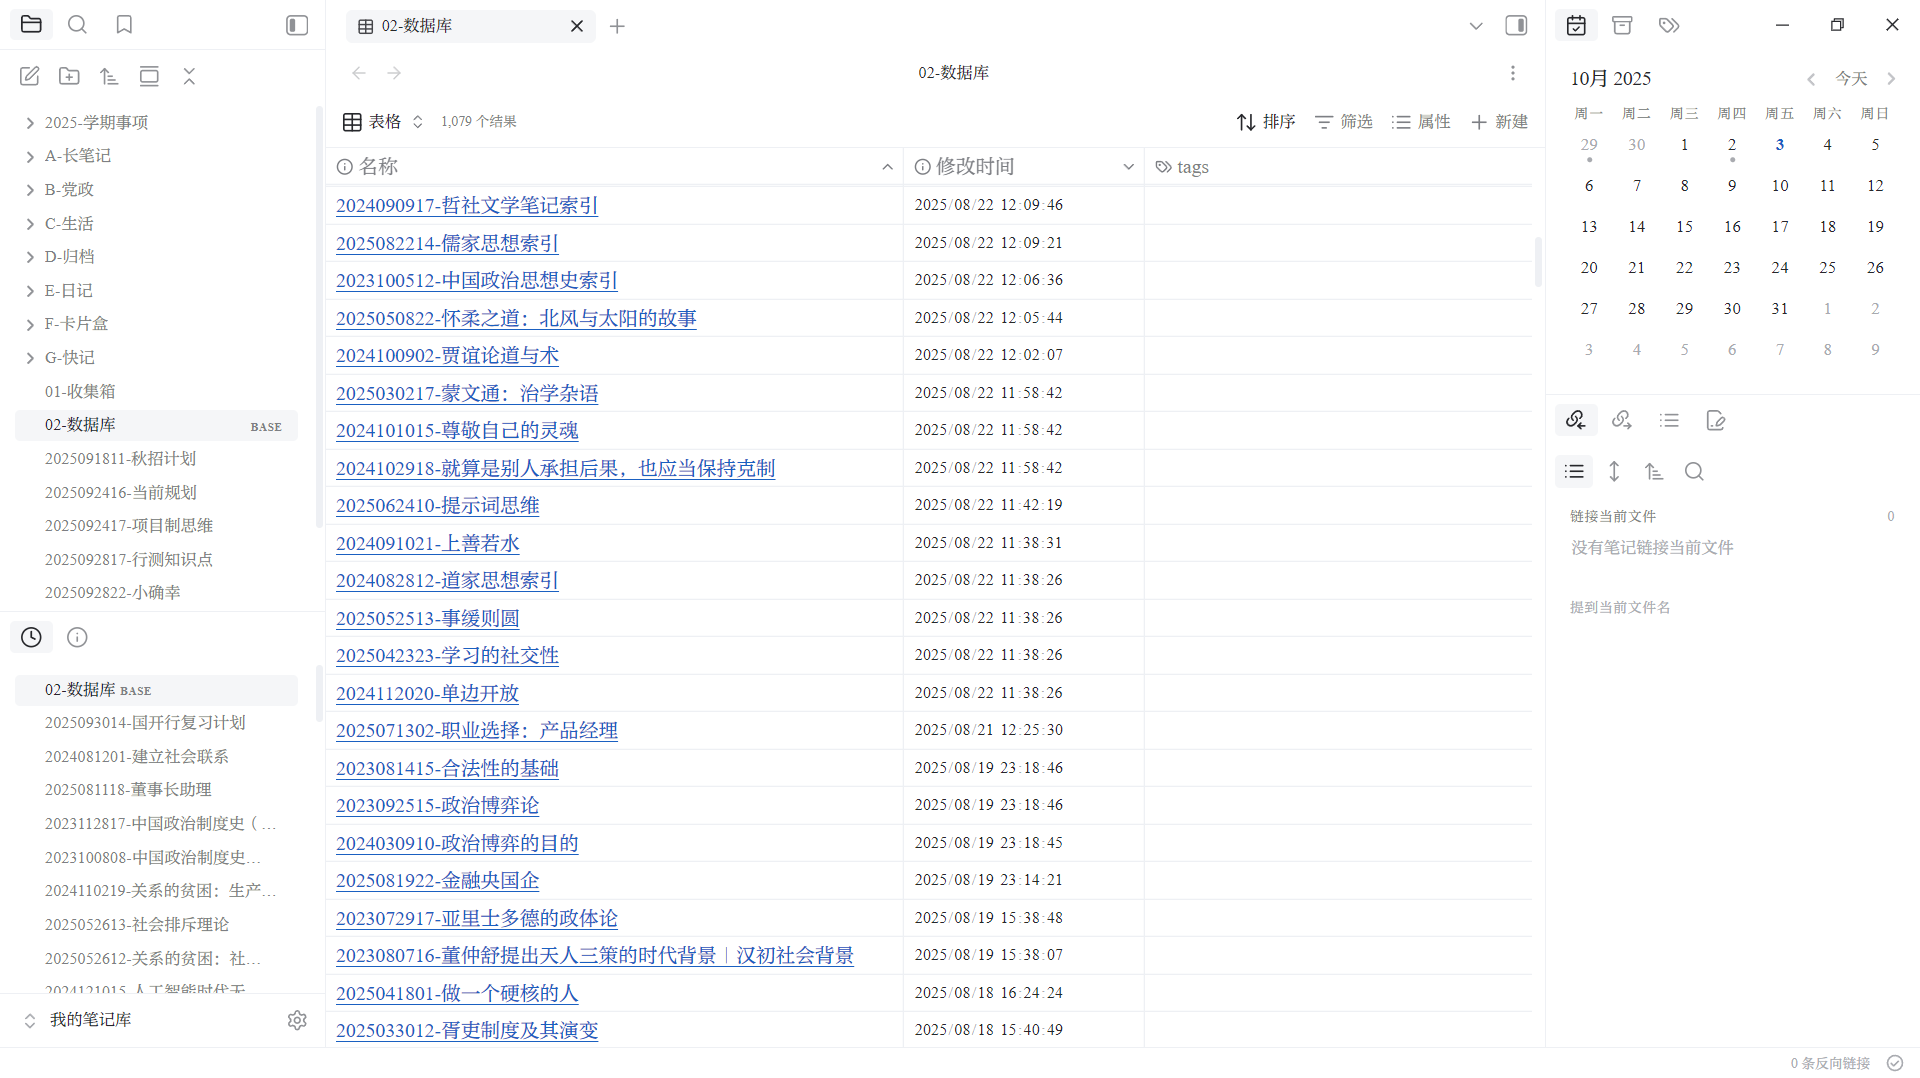The image size is (1920, 1078).
Task: Create a new folder in the file explorer
Action: tap(69, 76)
